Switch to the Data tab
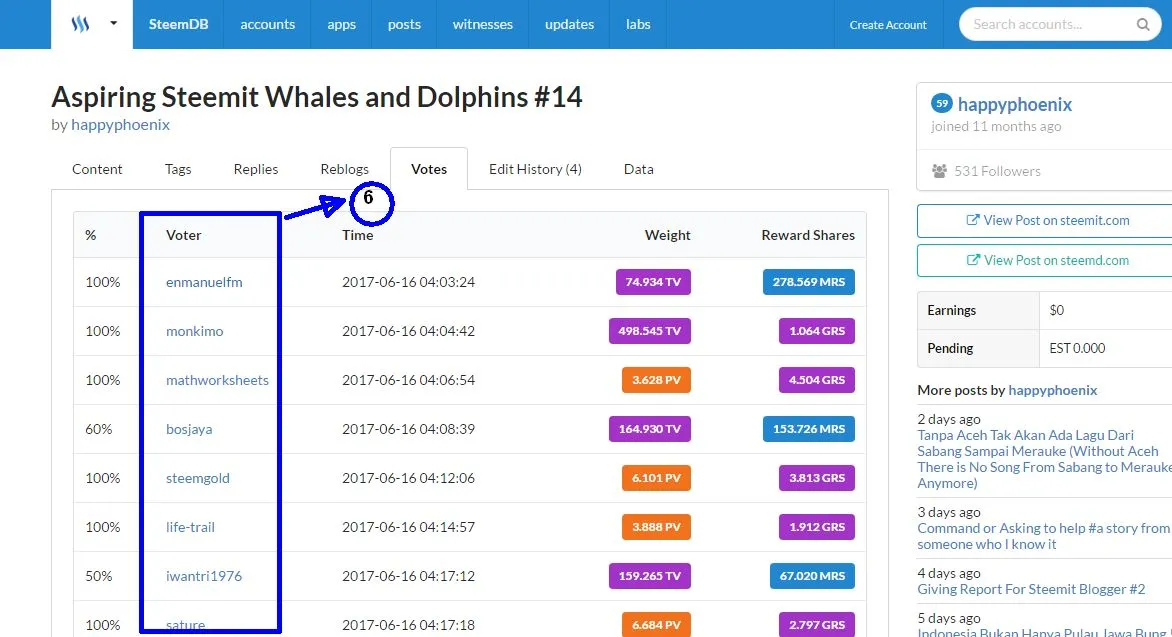 point(639,169)
